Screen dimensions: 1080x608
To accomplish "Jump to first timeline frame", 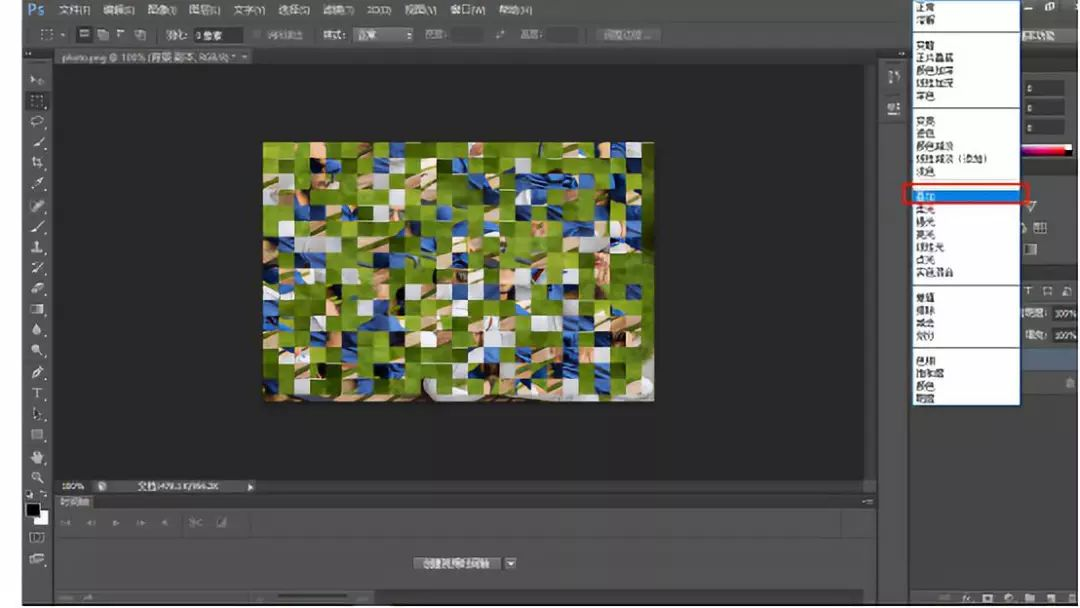I will click(65, 523).
